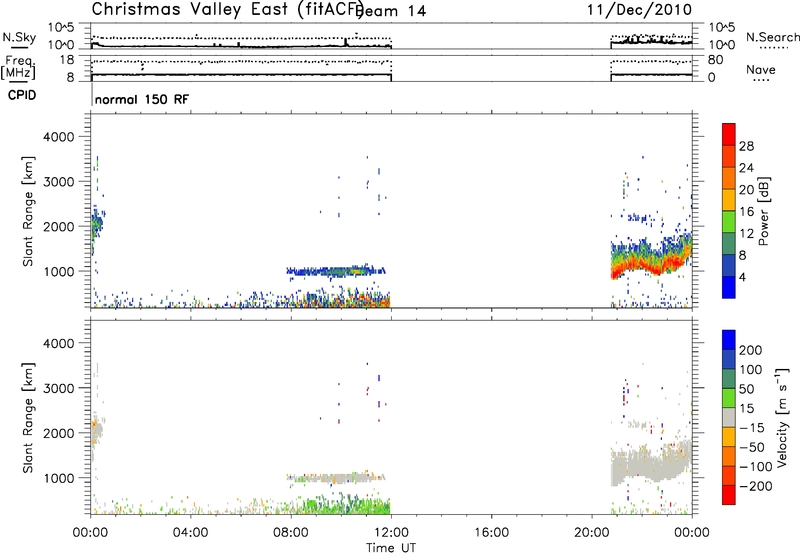Click the '28' label on power color bar
This screenshot has height=554, width=800.
point(746,146)
